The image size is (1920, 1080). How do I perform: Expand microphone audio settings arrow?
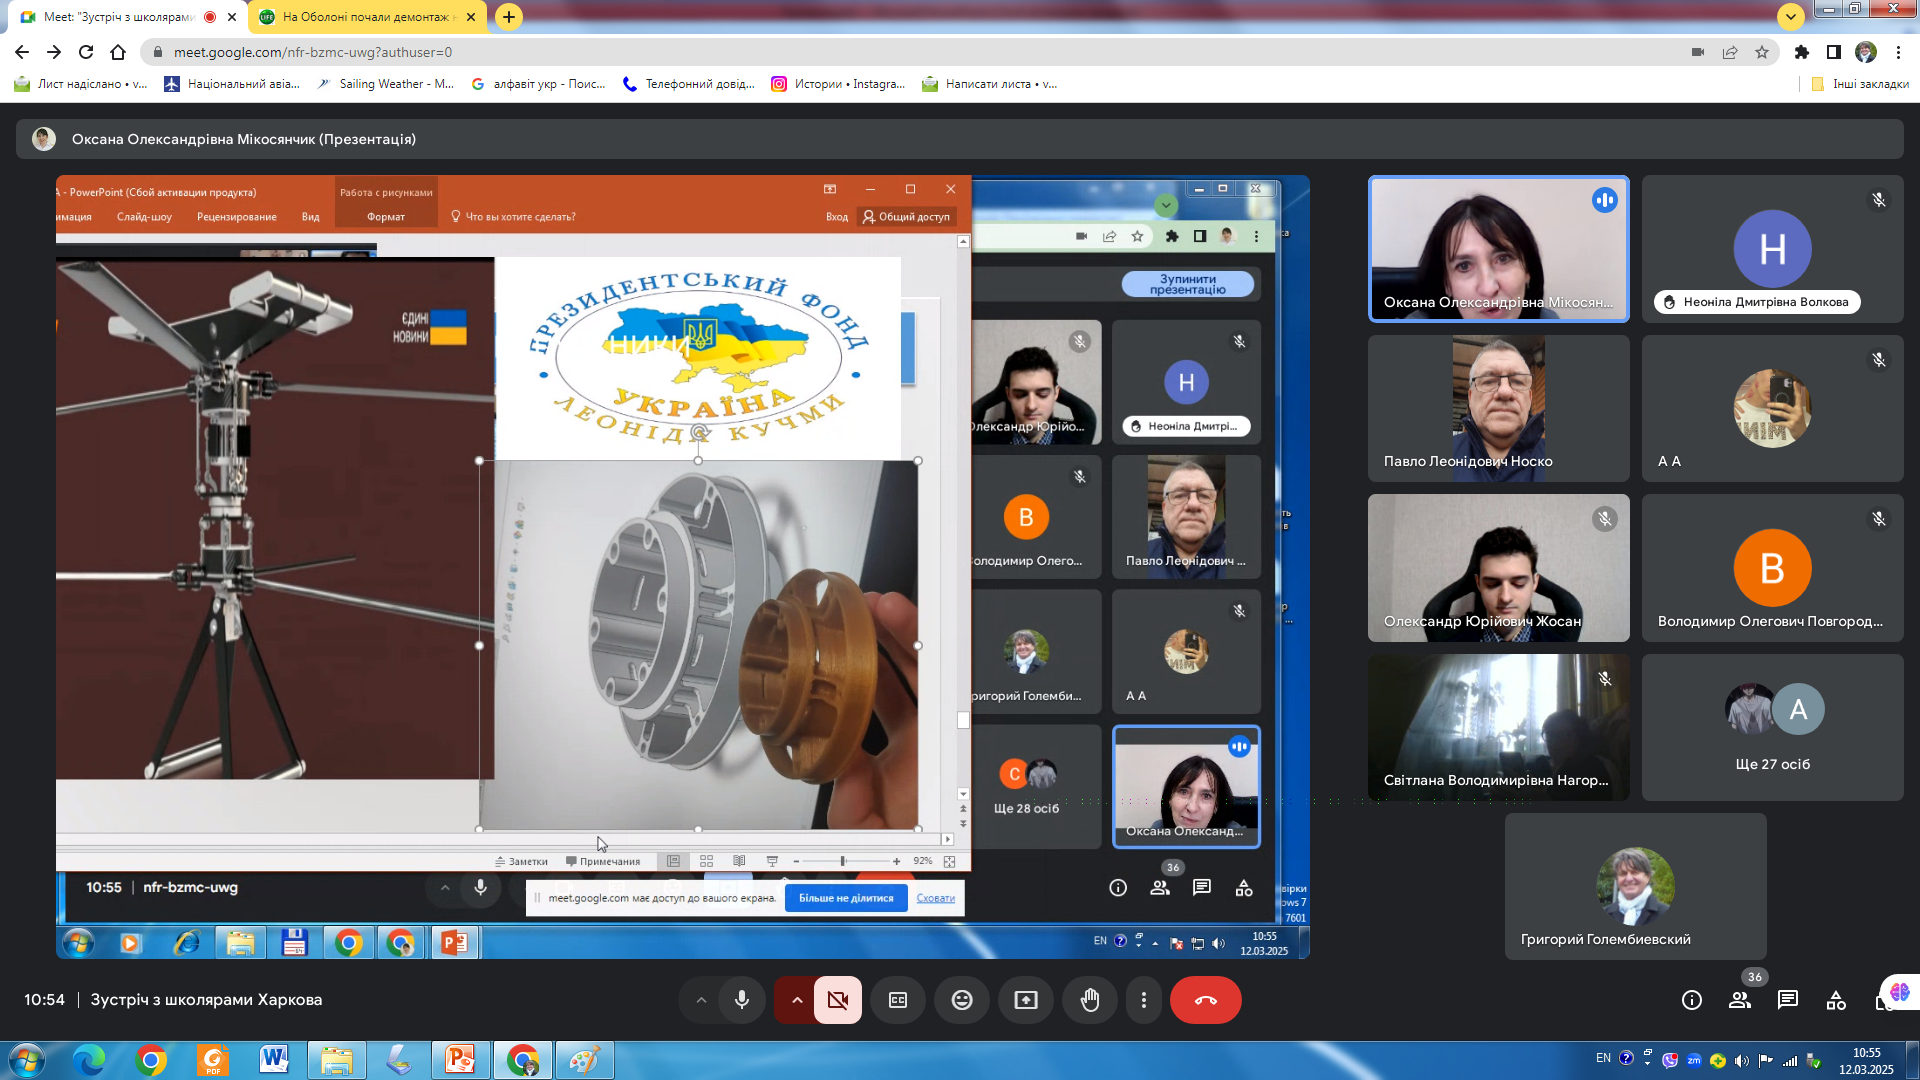tap(701, 1000)
